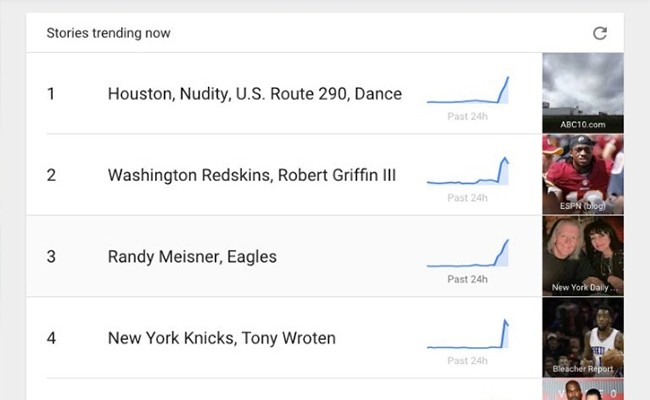
Task: Click rank number 2 in the list
Action: point(51,175)
